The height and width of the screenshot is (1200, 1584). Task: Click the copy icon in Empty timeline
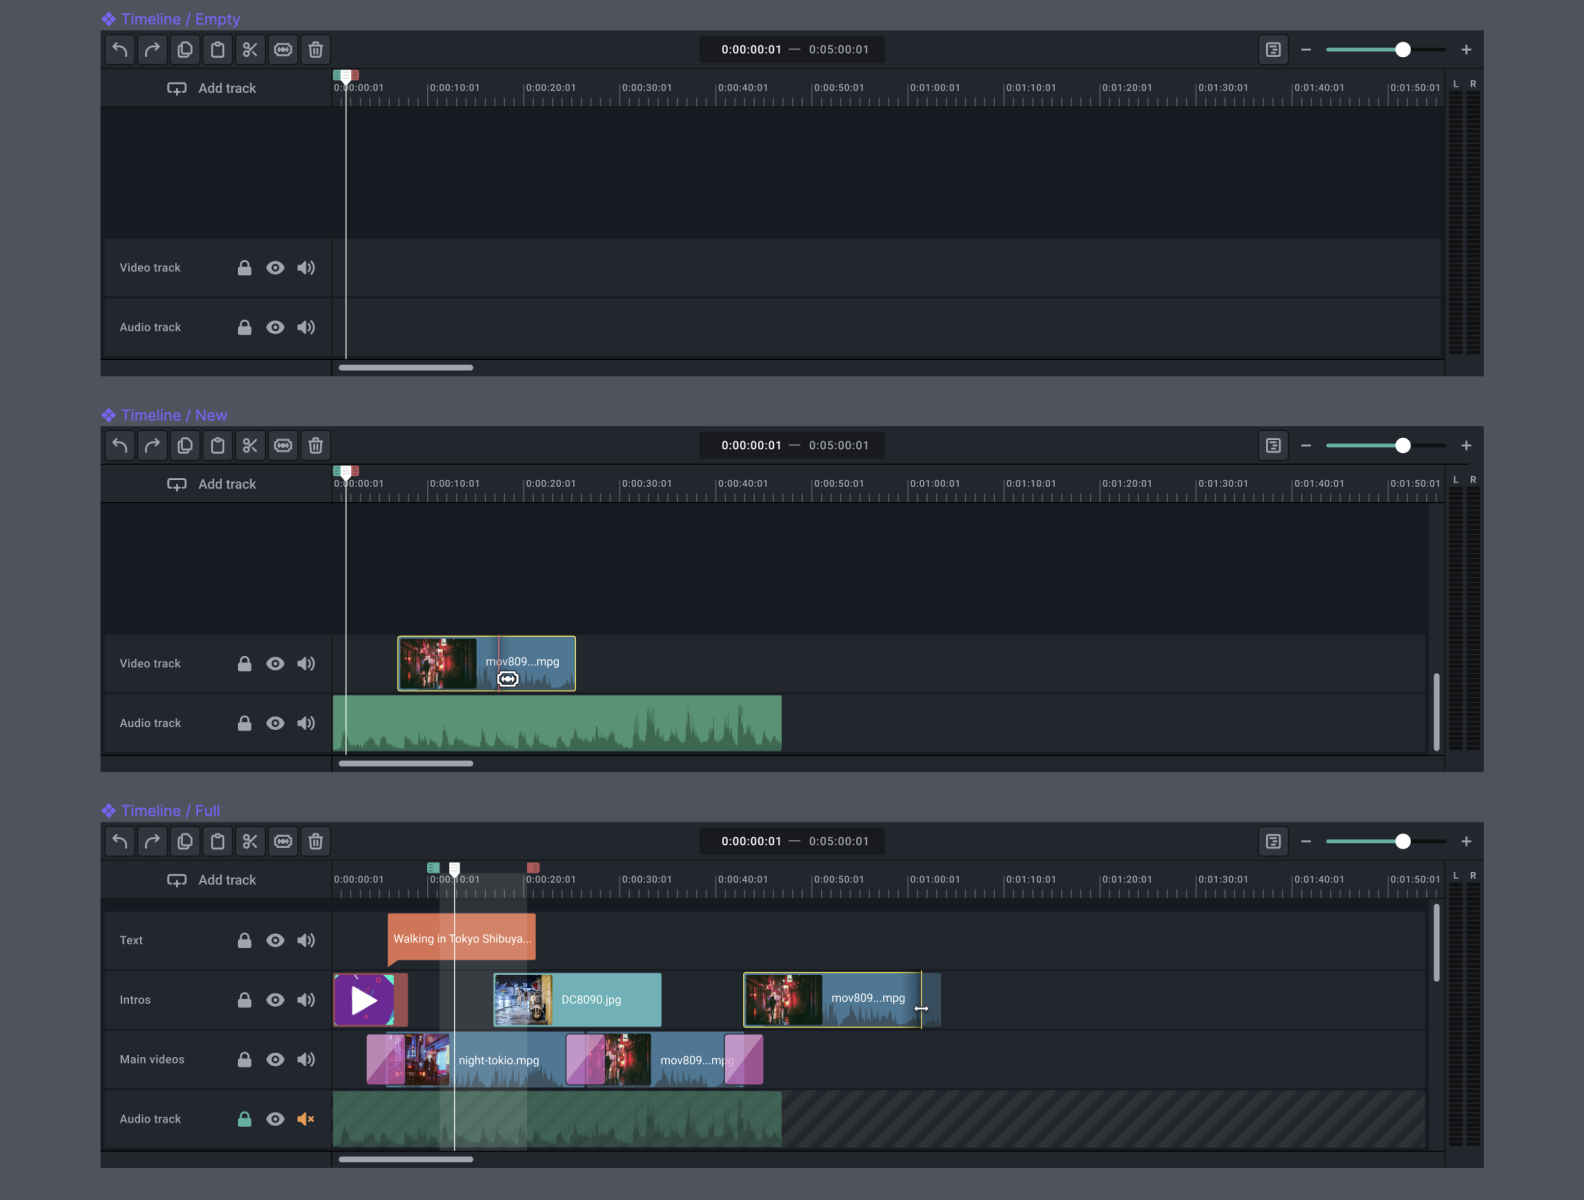click(x=185, y=49)
